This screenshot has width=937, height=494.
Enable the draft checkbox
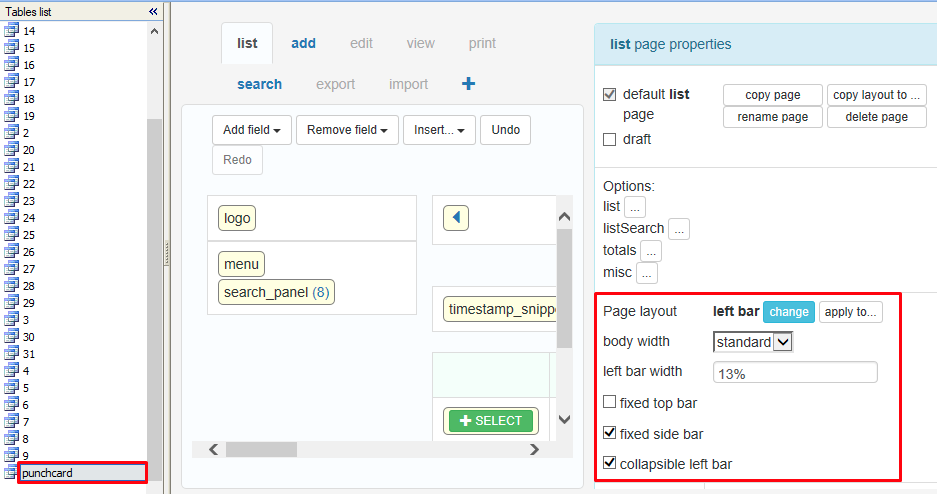click(x=610, y=140)
